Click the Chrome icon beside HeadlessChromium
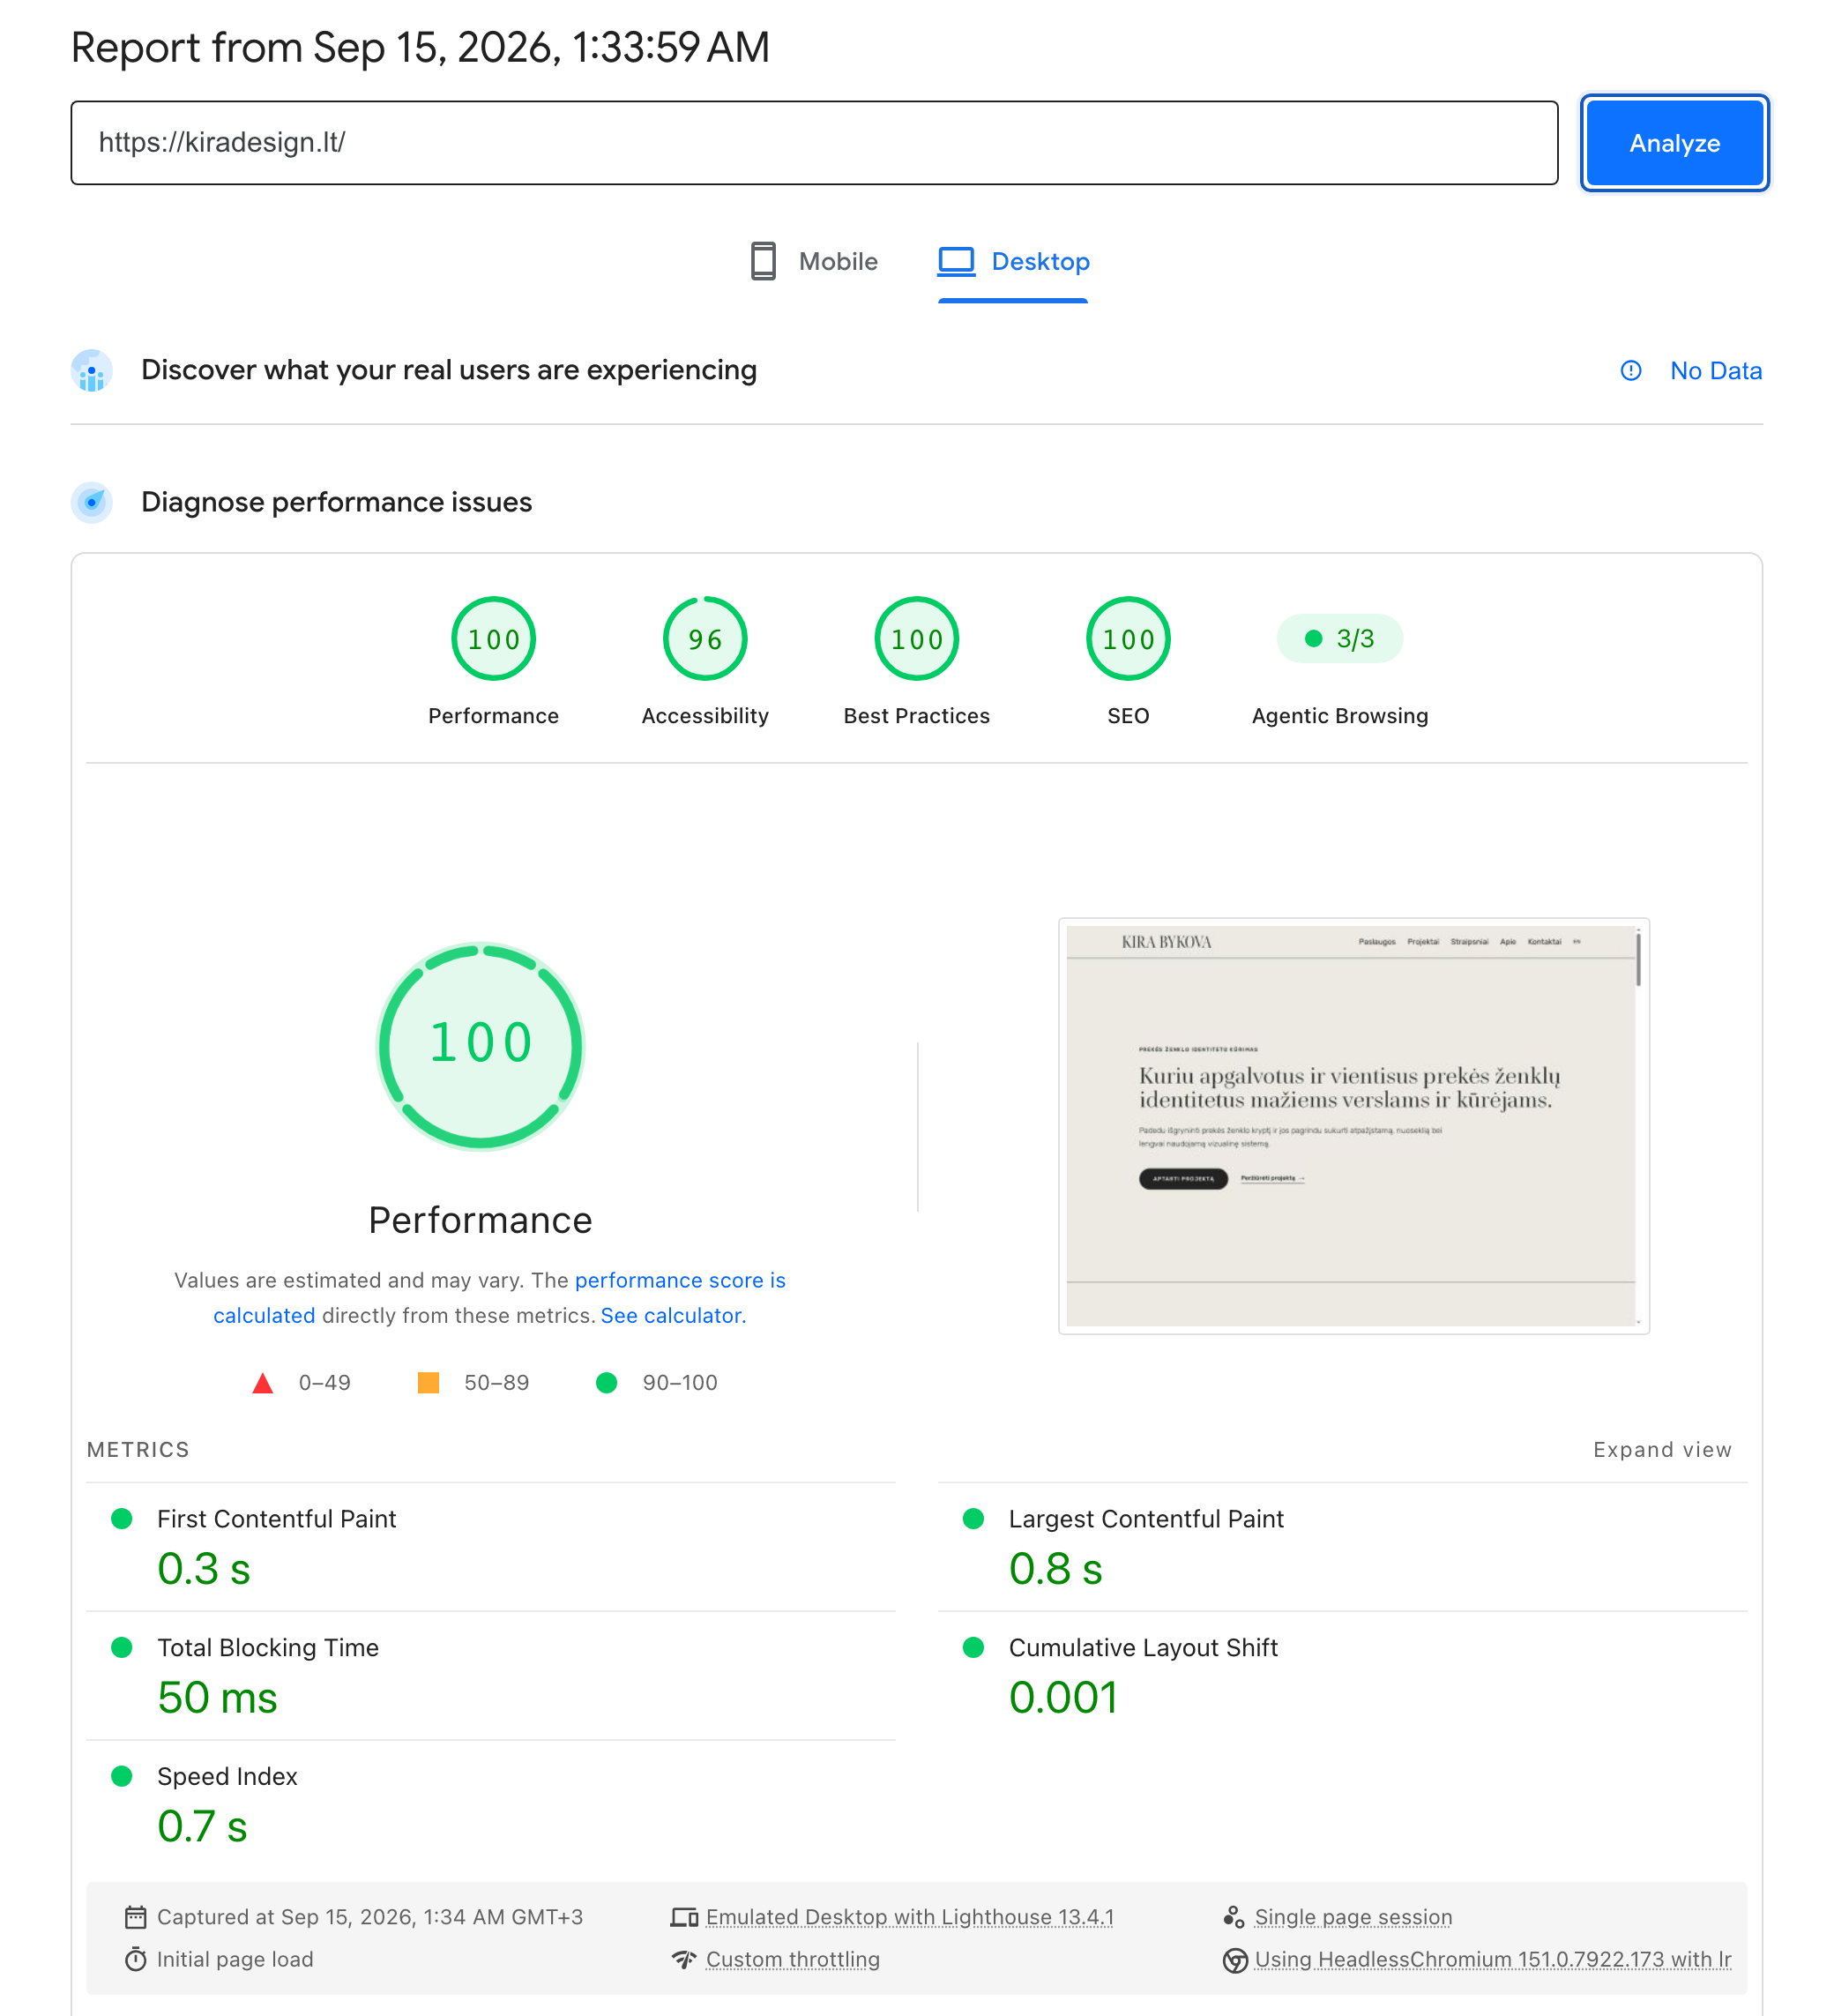 1235,1960
